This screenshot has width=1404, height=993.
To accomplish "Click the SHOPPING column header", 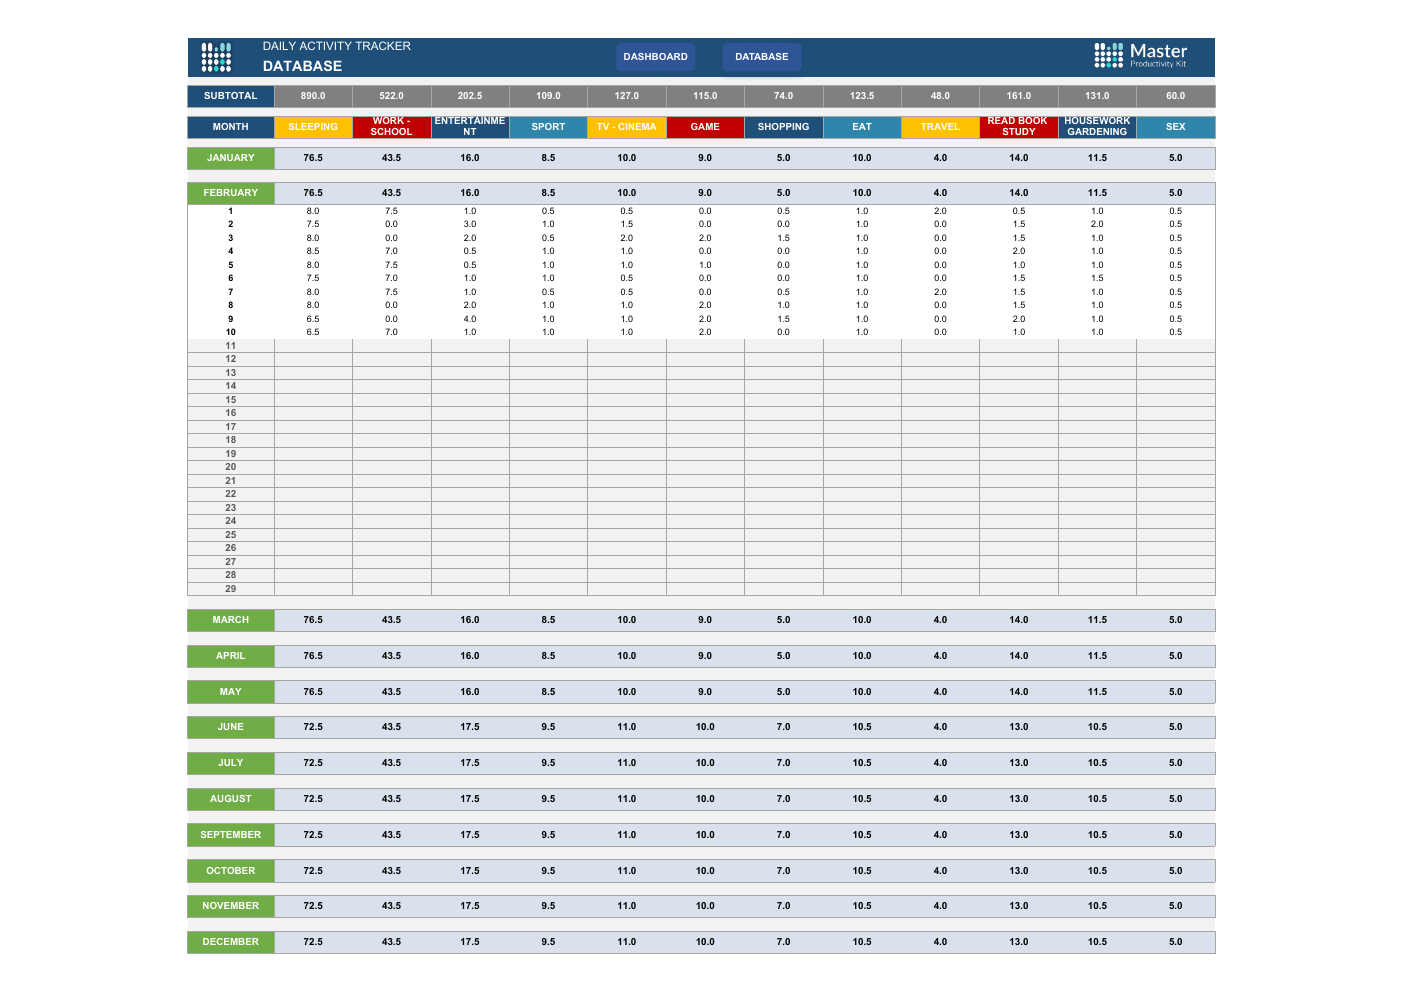I will tap(784, 127).
